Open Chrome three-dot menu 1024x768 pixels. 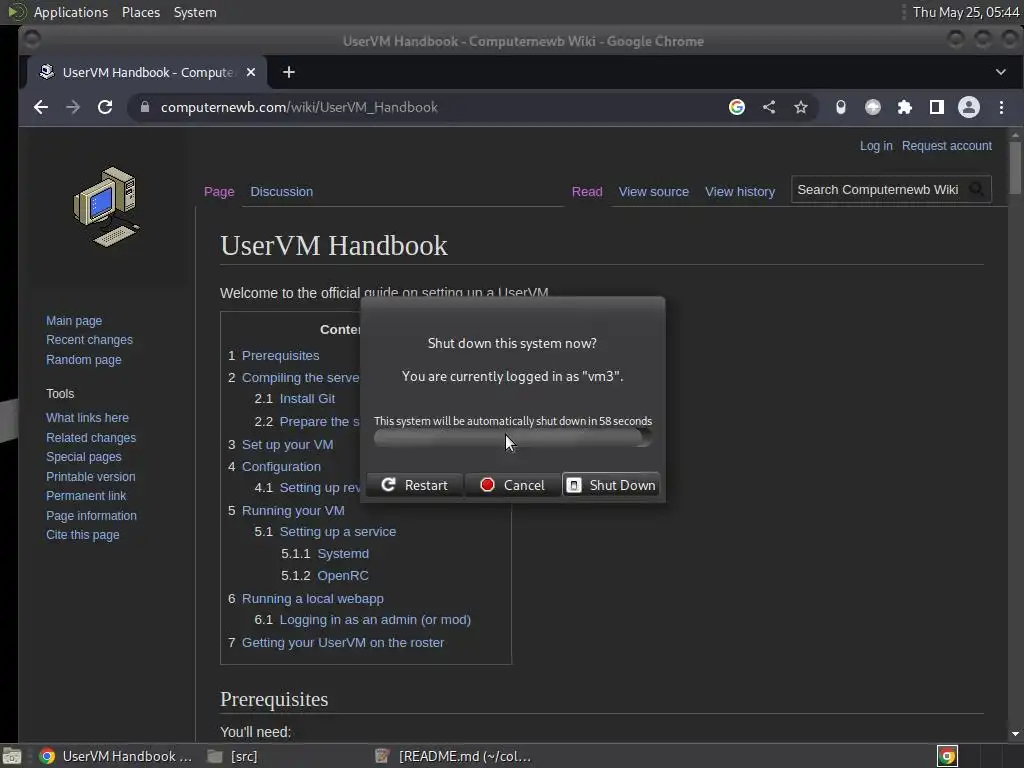click(x=1001, y=107)
